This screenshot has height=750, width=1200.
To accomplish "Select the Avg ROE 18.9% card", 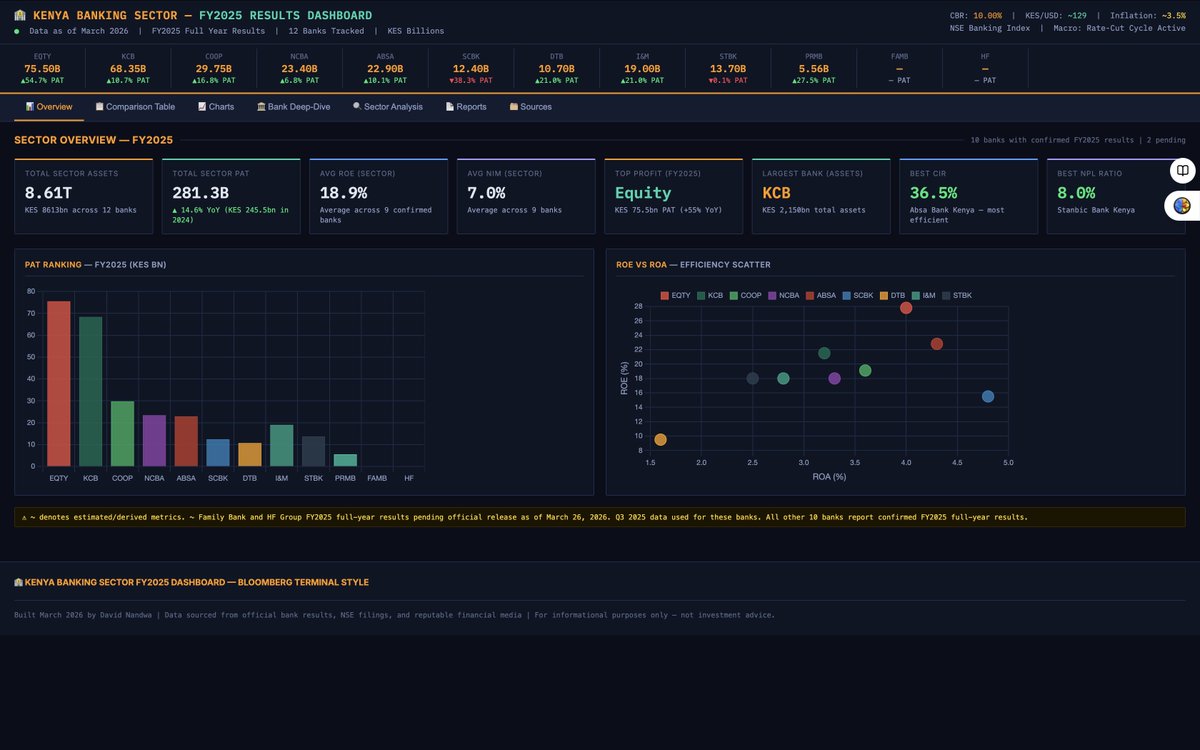I will point(379,196).
